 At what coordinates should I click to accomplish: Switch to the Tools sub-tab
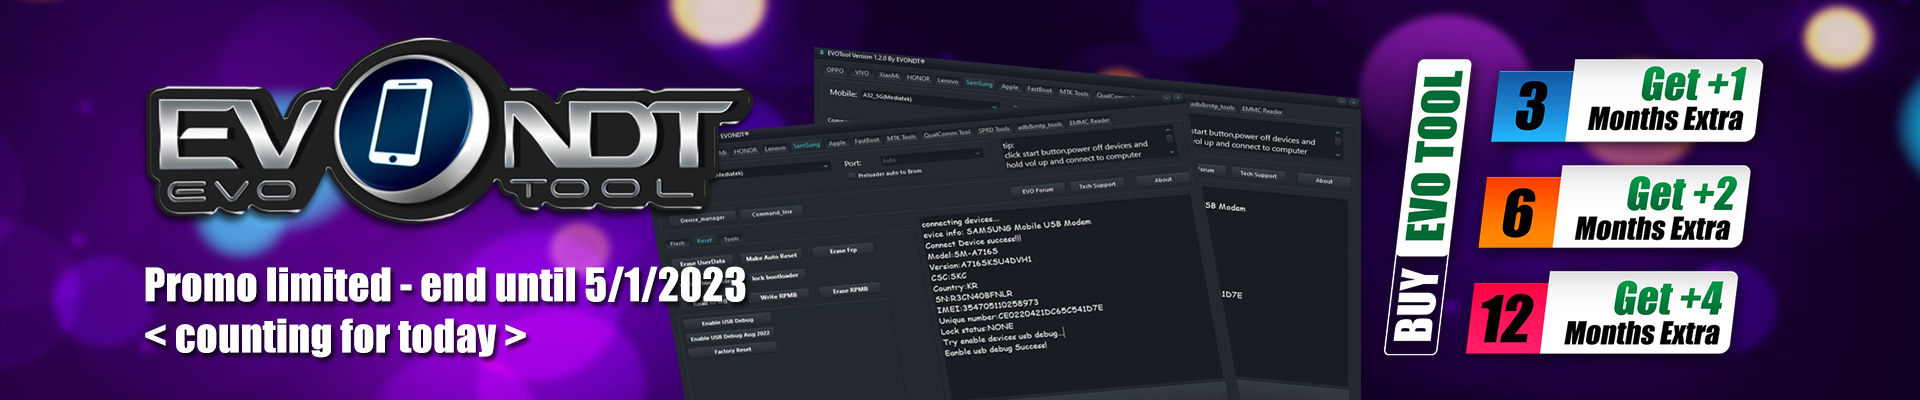(731, 239)
